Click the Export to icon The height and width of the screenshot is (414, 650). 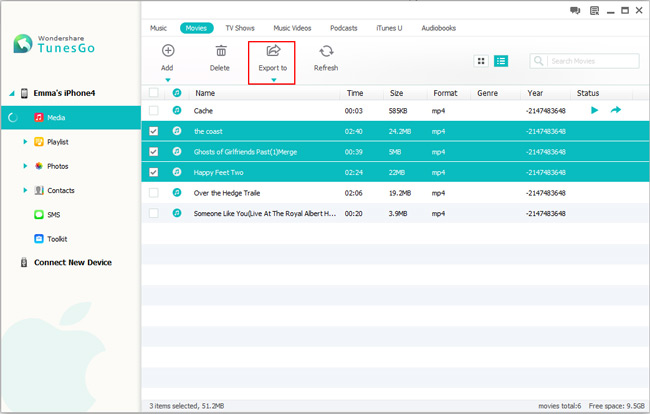273,51
